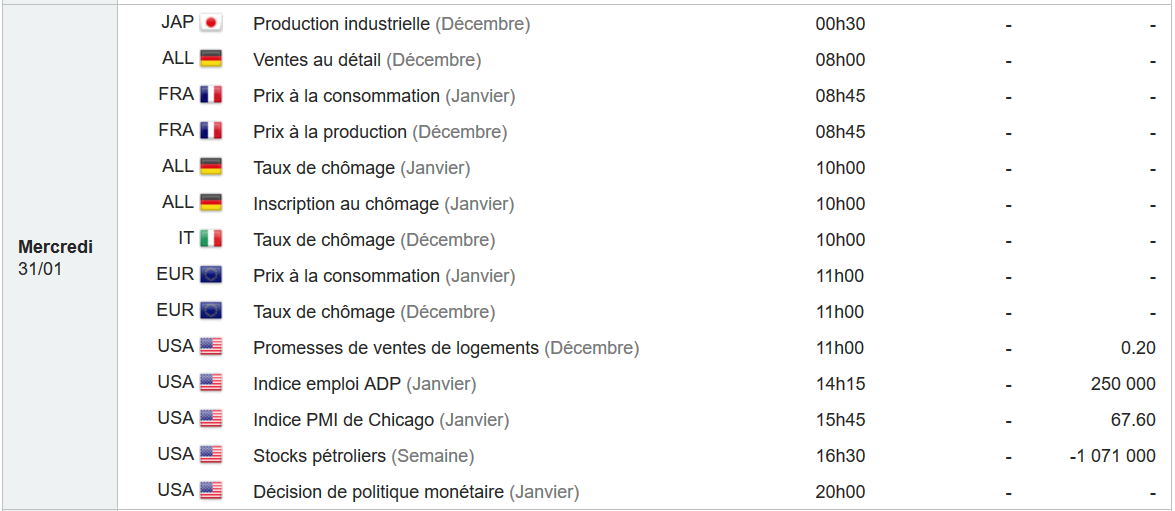This screenshot has width=1175, height=511.
Task: Click the Italy flag icon
Action: [210, 239]
